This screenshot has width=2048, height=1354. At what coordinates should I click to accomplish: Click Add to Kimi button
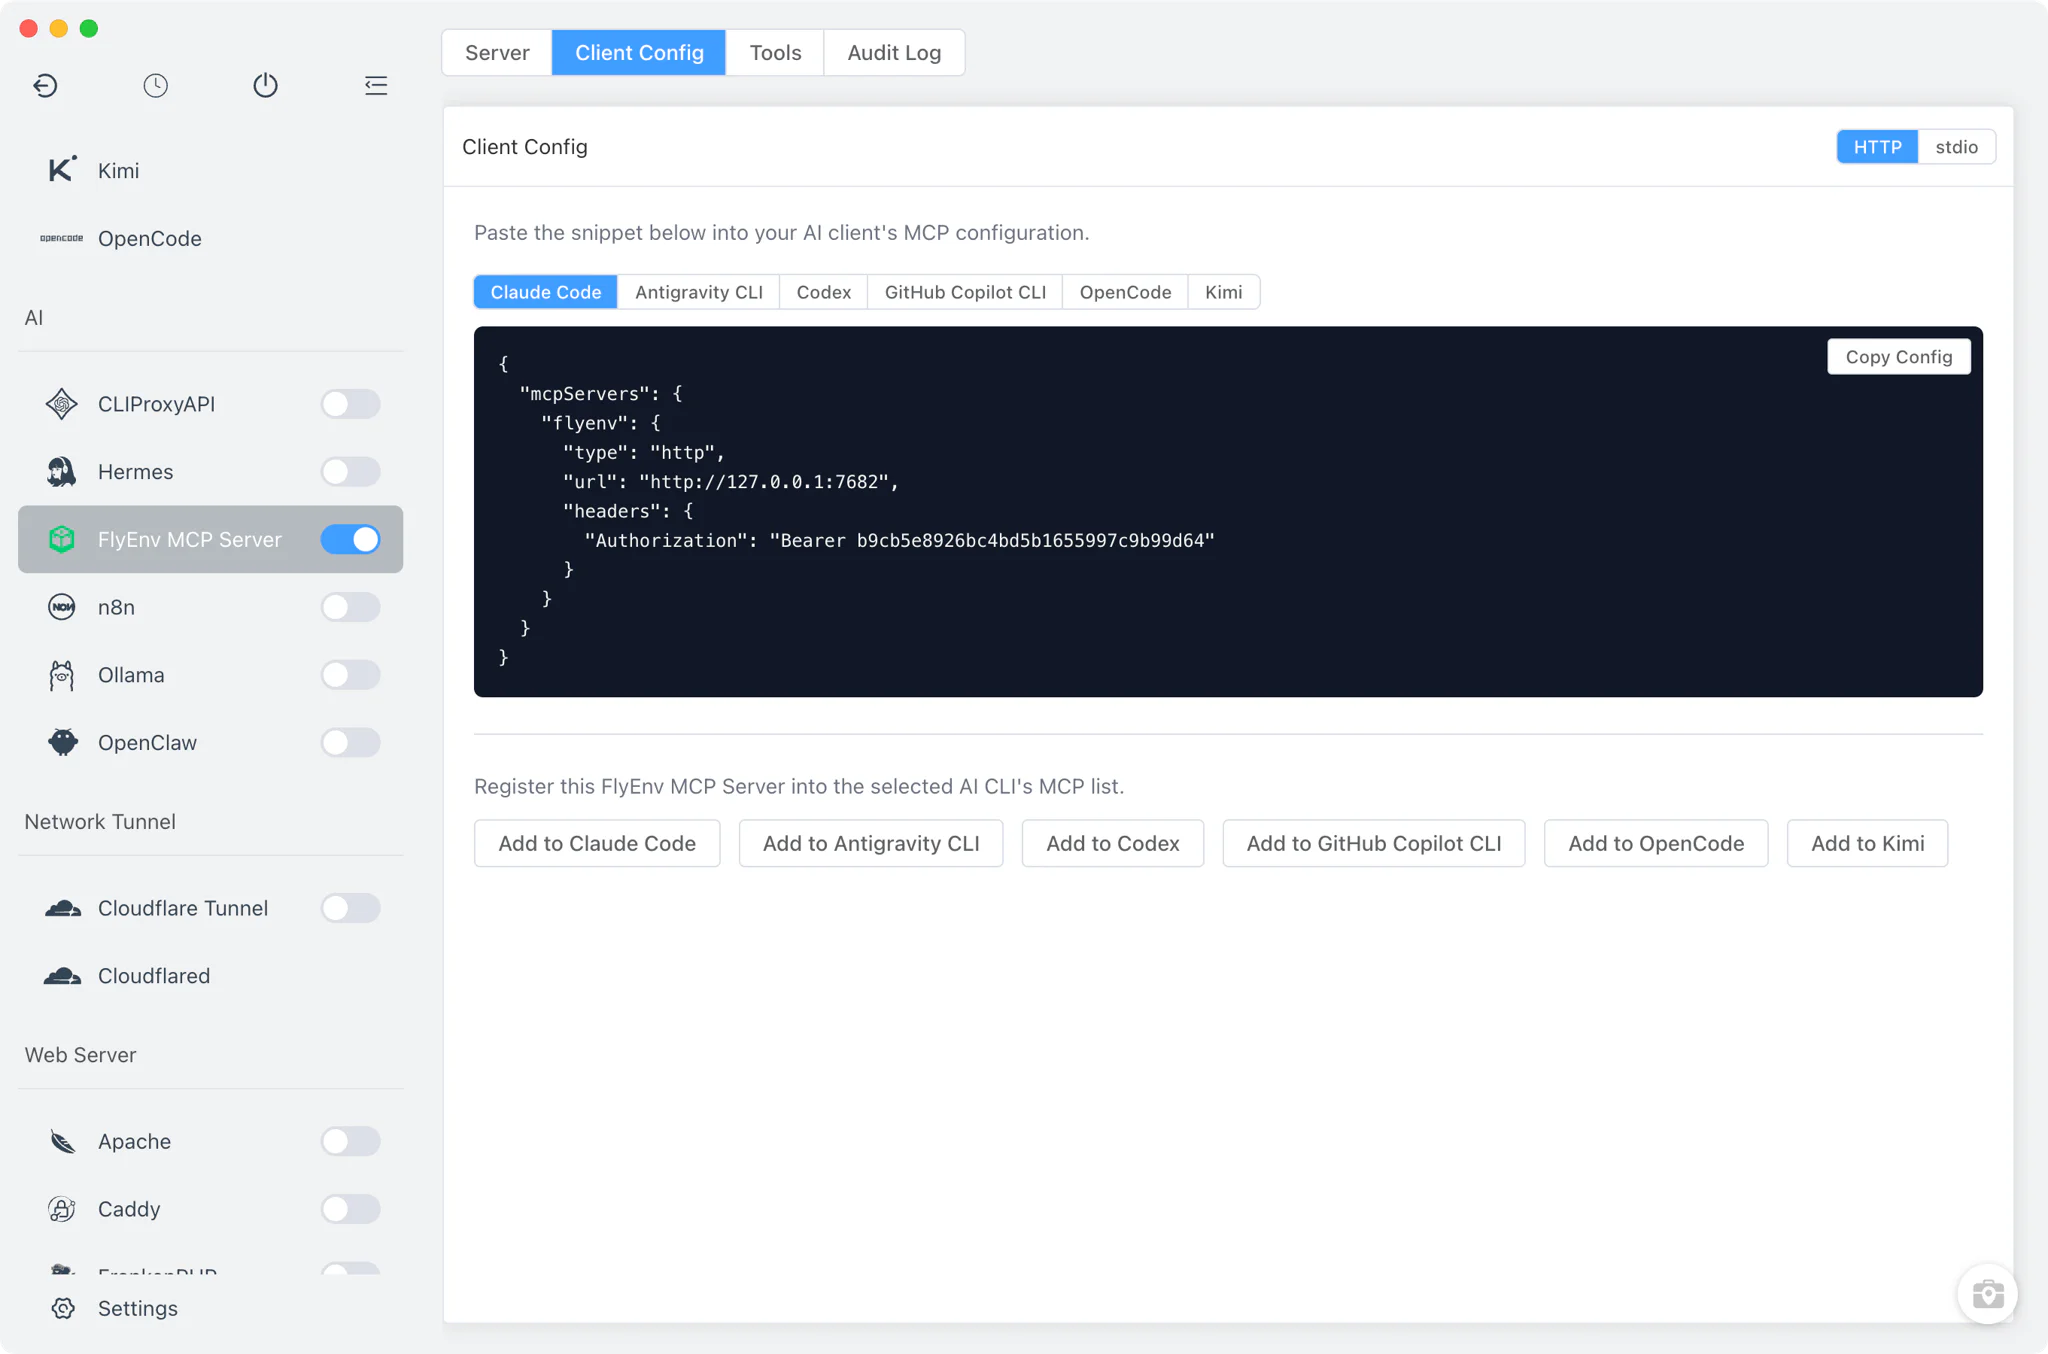point(1868,843)
